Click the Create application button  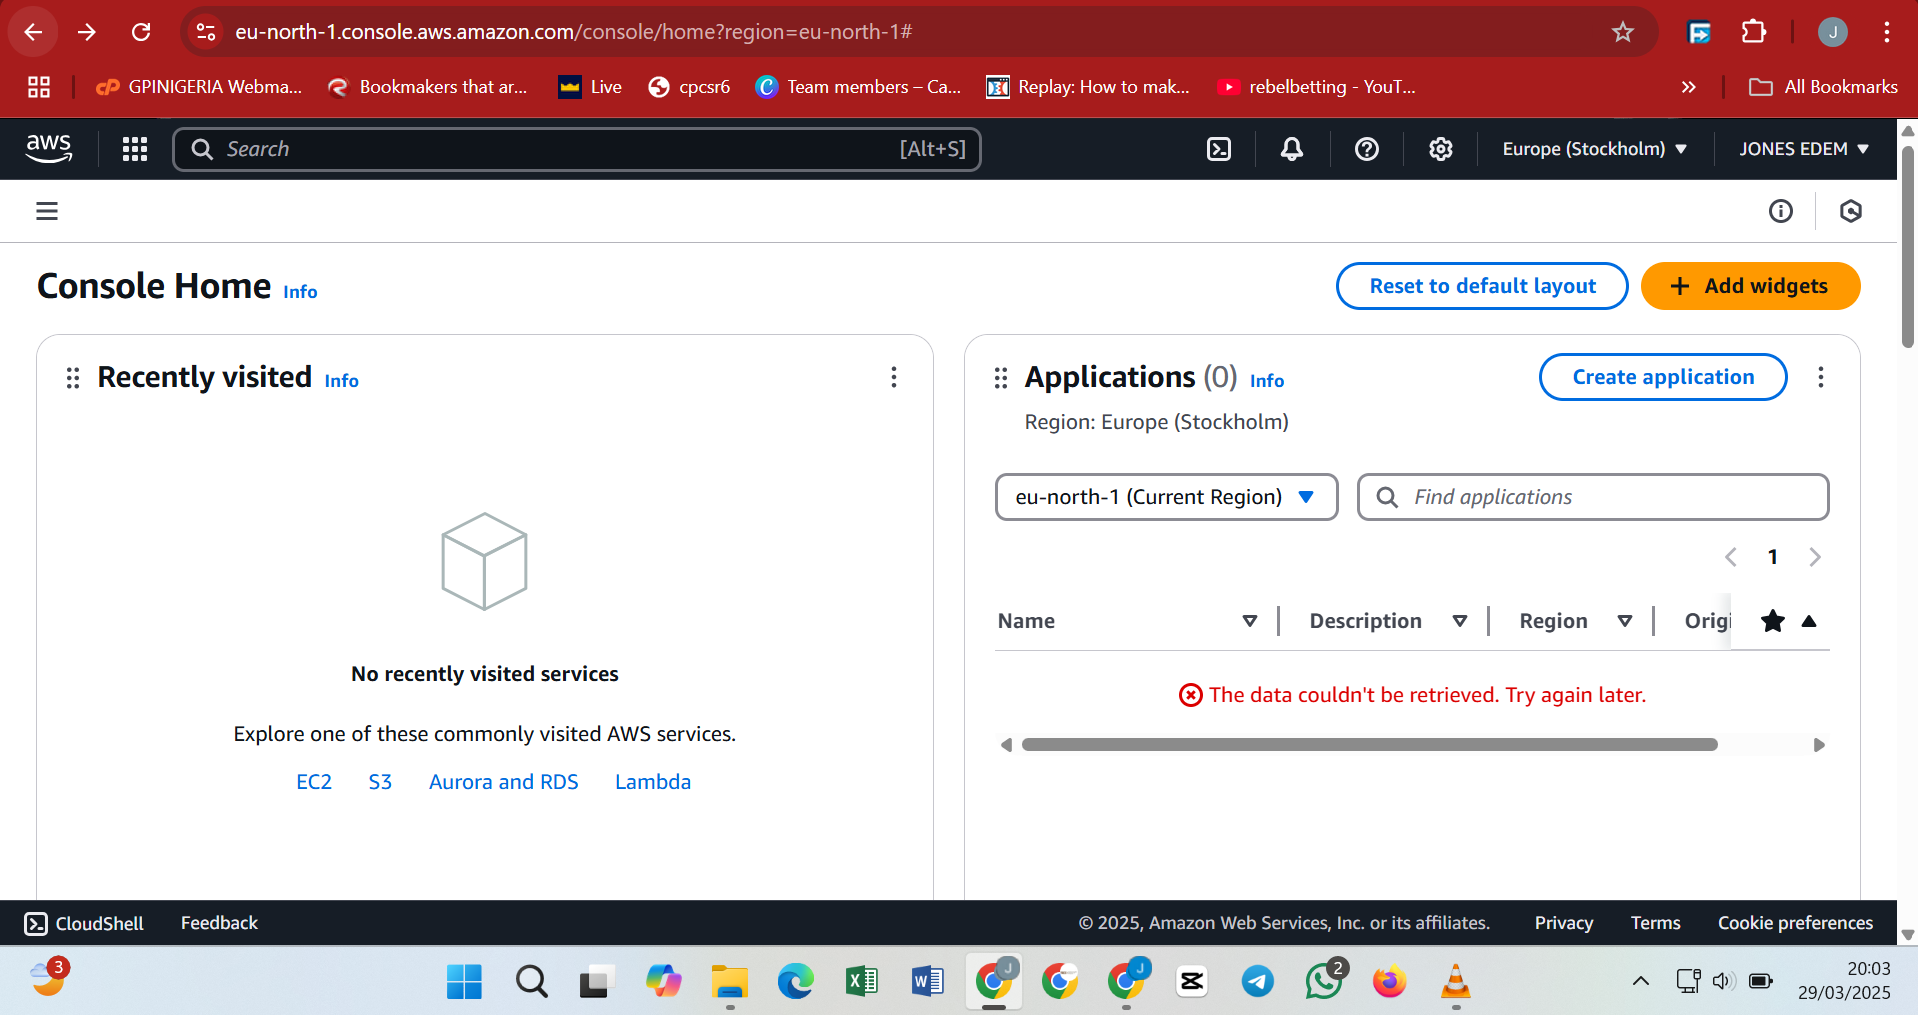click(x=1662, y=377)
